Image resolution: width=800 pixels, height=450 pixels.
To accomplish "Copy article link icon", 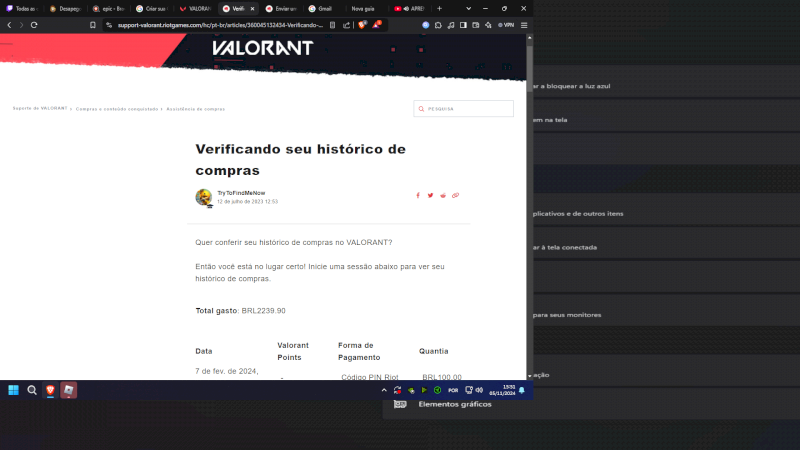I will [456, 195].
